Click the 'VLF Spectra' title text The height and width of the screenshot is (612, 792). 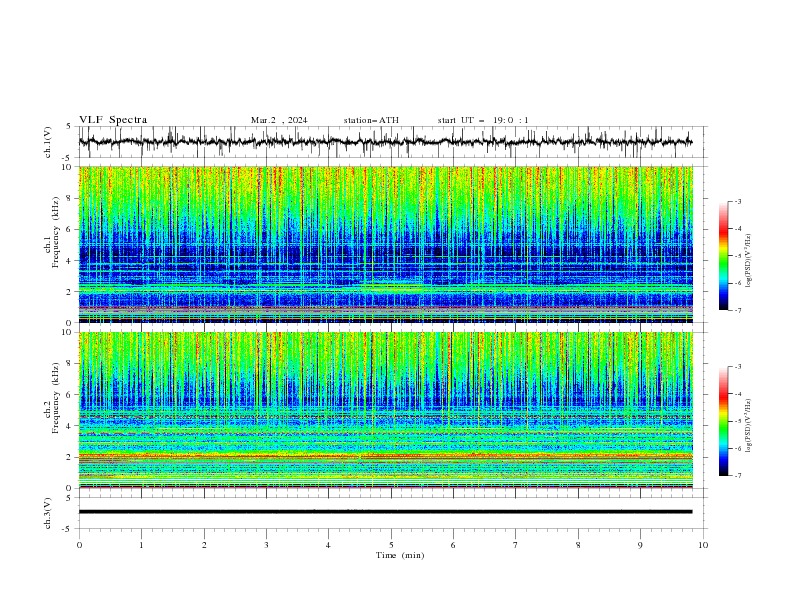113,120
